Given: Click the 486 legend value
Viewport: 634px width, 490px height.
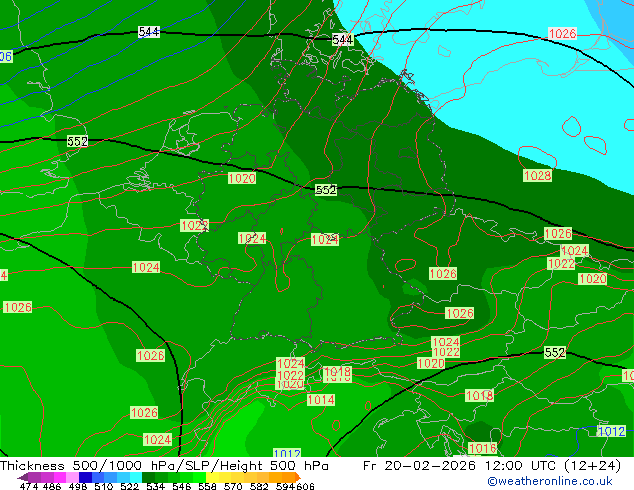Looking at the screenshot, I should [52, 486].
